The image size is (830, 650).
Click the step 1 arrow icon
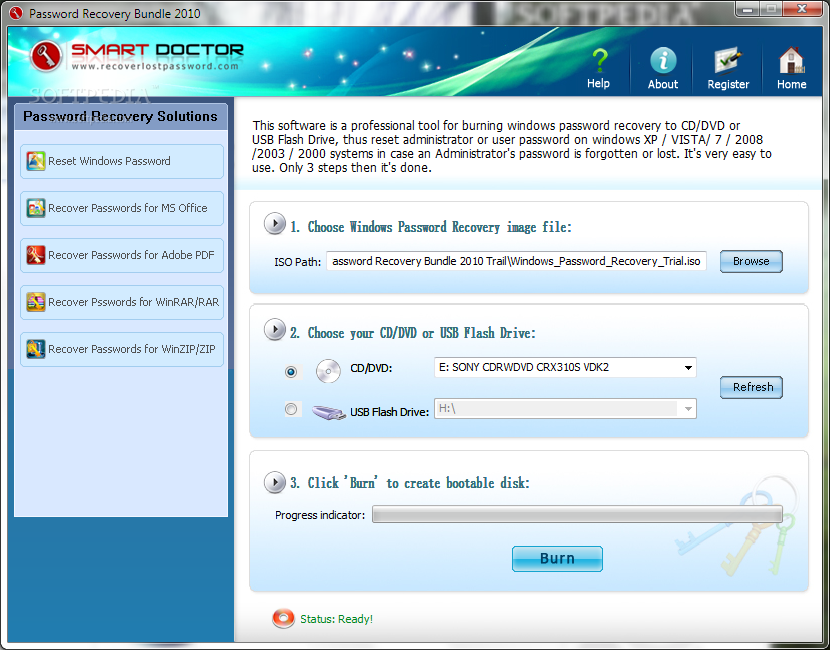pos(275,224)
